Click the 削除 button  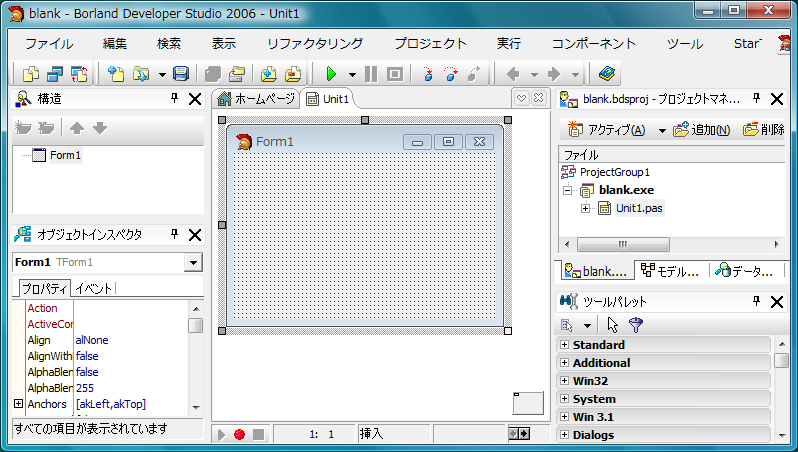(763, 130)
